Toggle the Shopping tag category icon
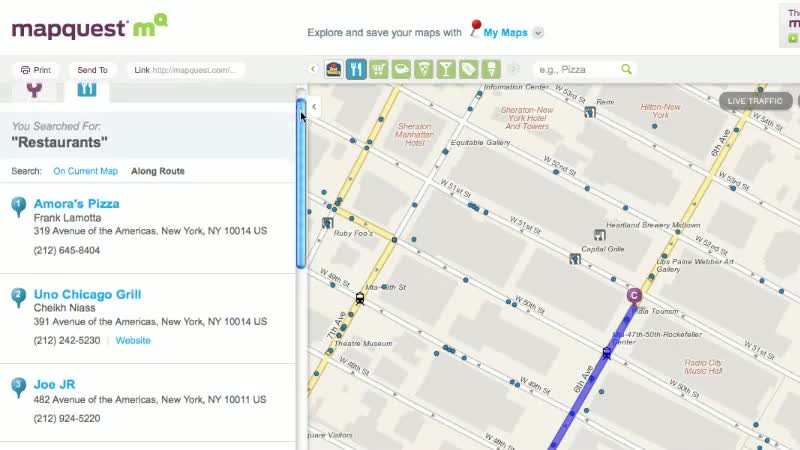The width and height of the screenshot is (800, 450). click(x=469, y=69)
